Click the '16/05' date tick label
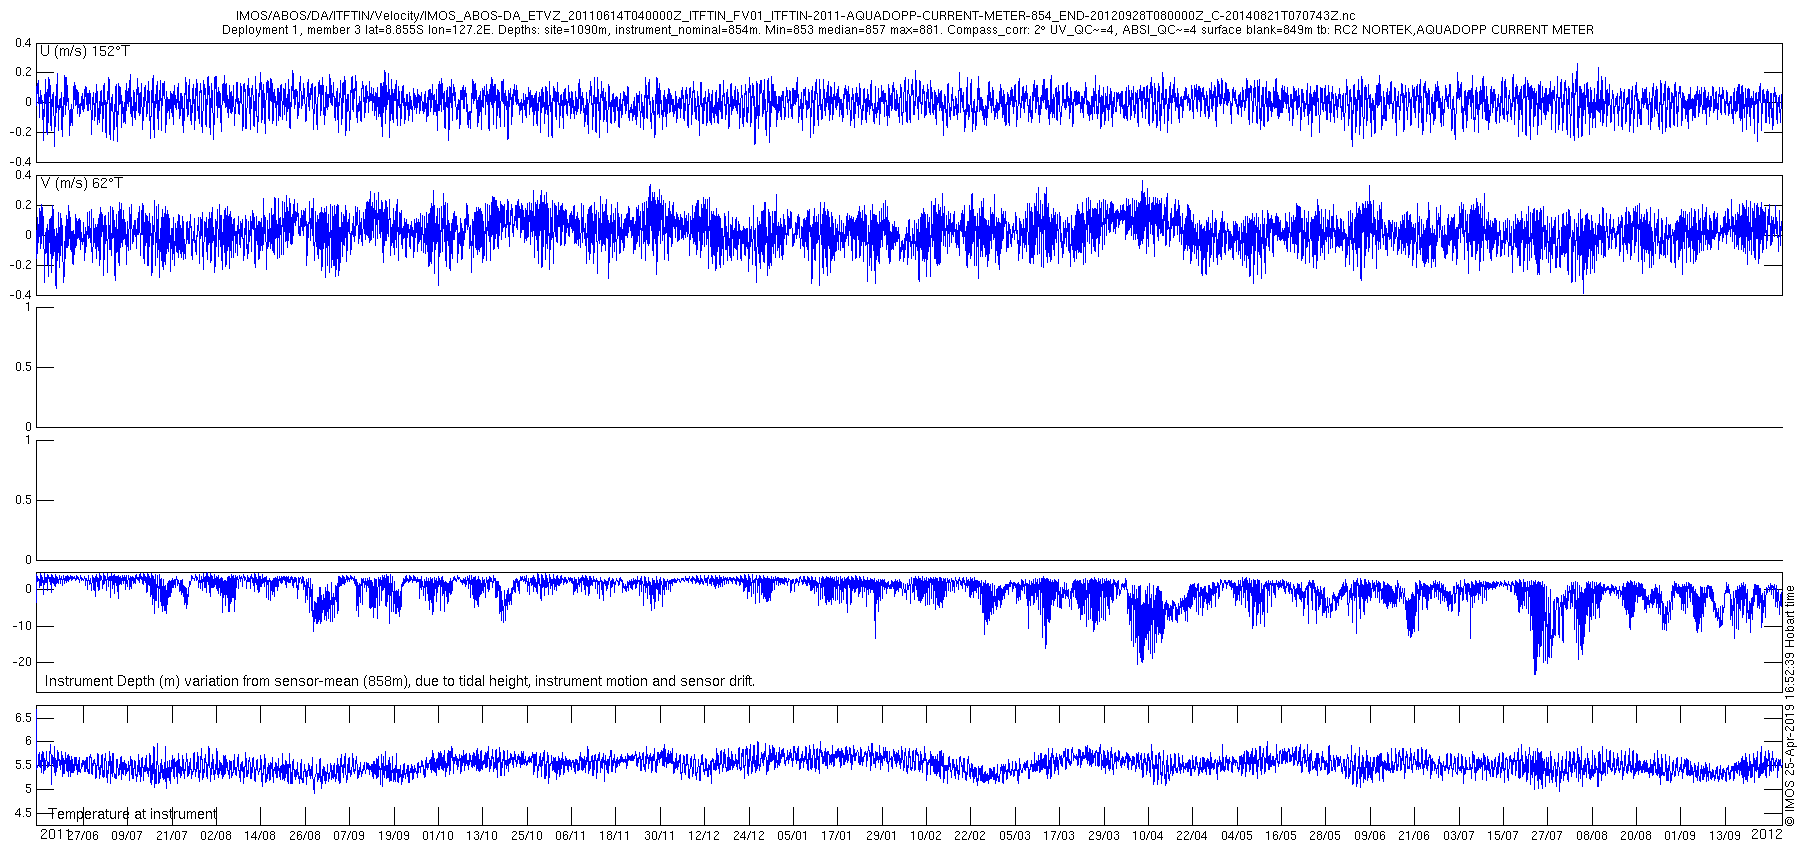1800x850 pixels. 1281,836
